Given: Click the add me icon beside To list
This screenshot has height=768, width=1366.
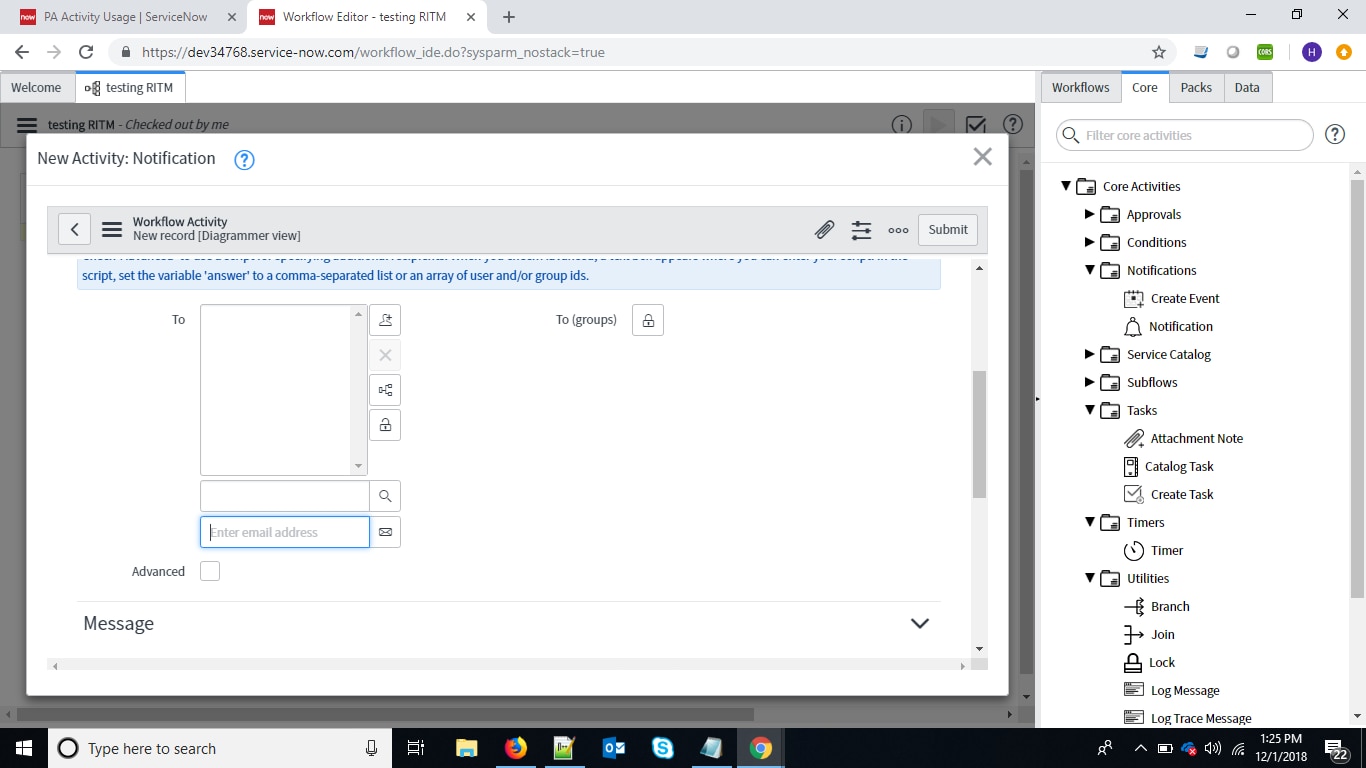Looking at the screenshot, I should [x=385, y=320].
